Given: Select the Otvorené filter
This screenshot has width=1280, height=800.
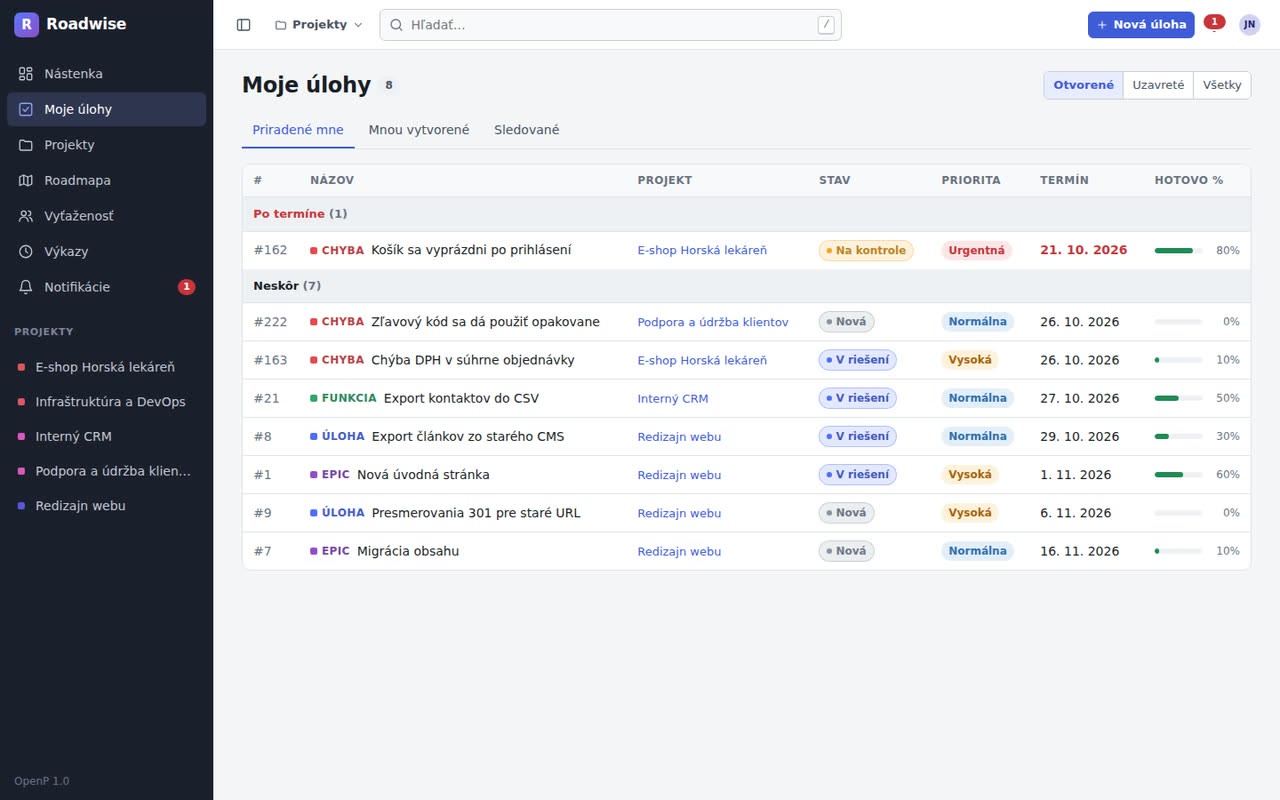Looking at the screenshot, I should pyautogui.click(x=1084, y=85).
